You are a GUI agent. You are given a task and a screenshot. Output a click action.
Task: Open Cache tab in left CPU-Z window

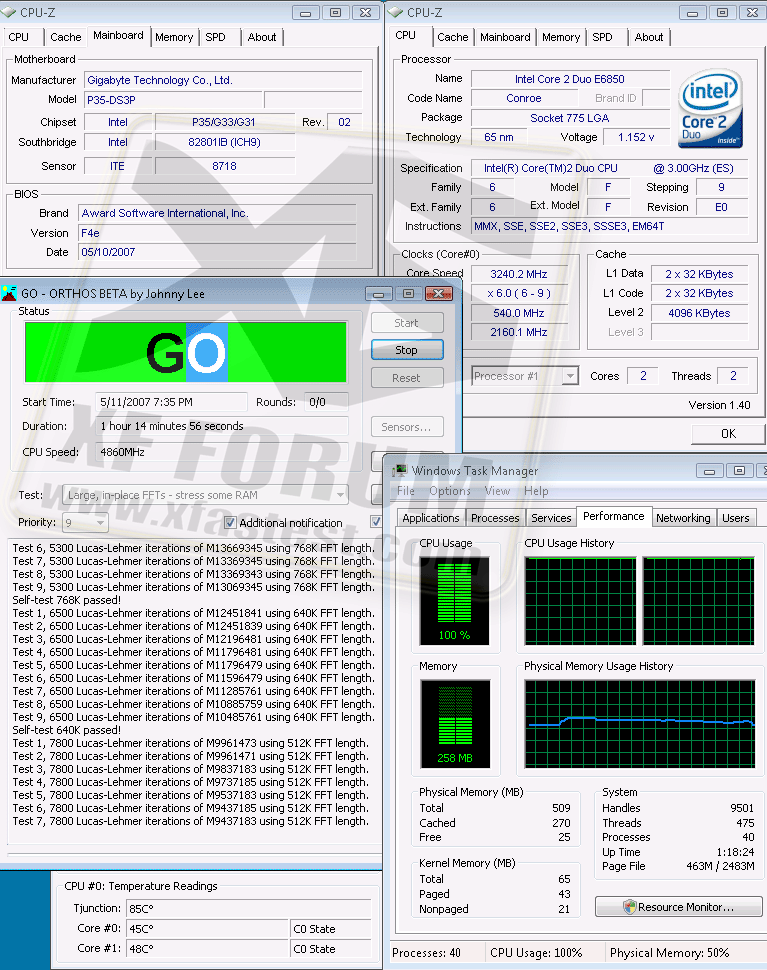pyautogui.click(x=66, y=37)
